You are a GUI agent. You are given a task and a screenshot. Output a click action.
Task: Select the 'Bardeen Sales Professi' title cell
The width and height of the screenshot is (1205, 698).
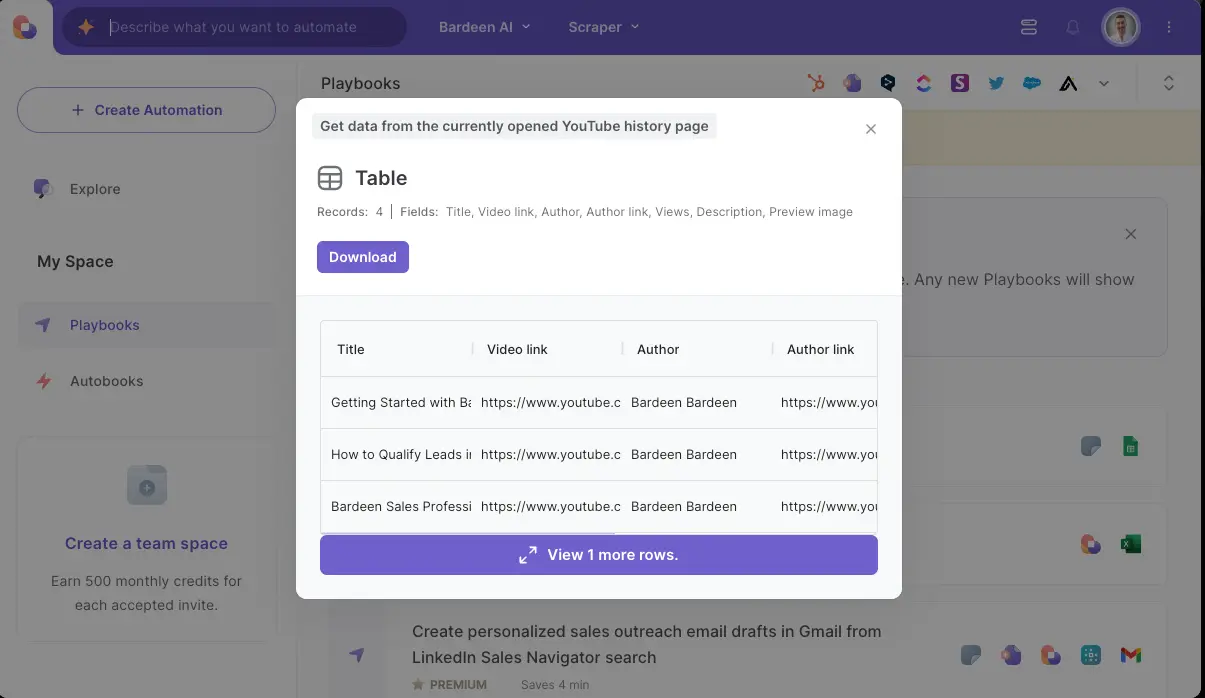(x=401, y=506)
